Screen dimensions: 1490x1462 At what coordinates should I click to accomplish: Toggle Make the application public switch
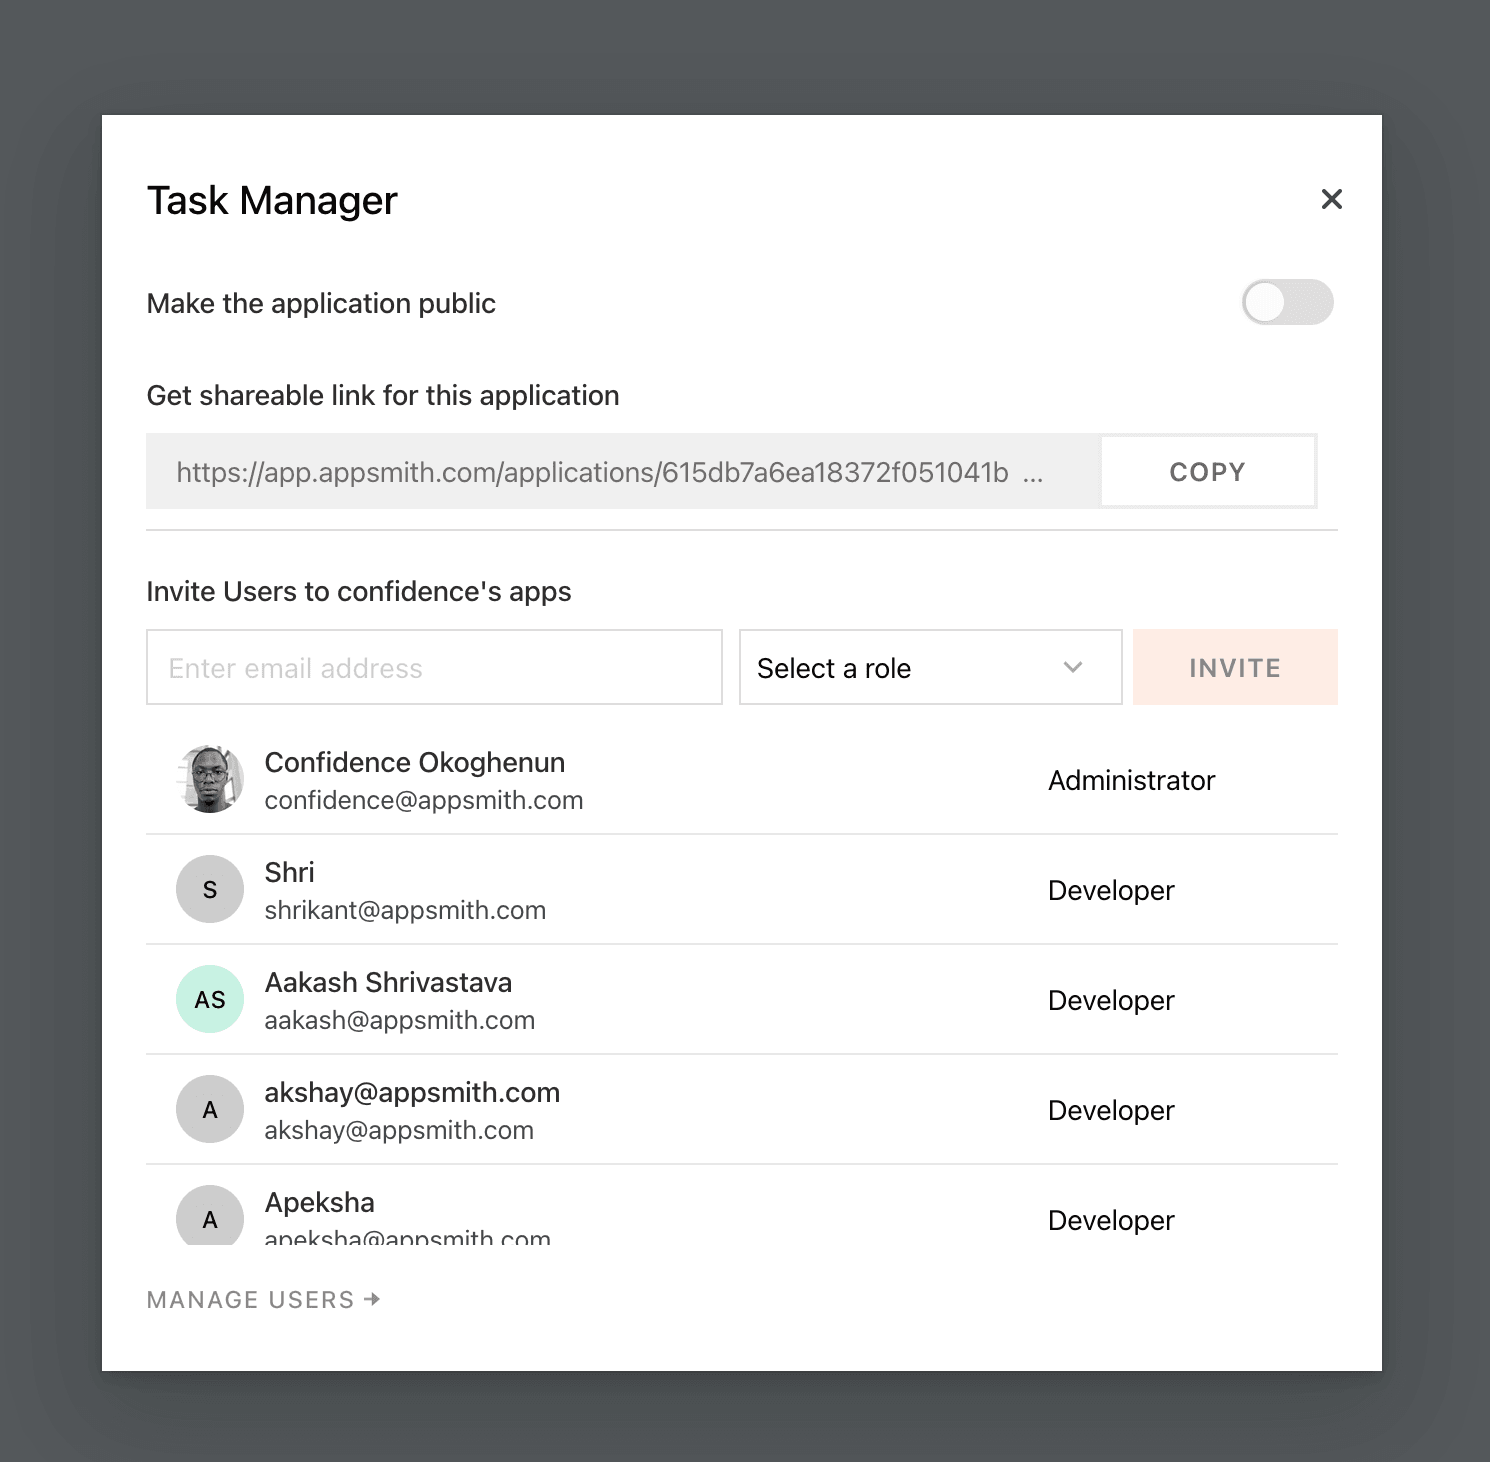pos(1287,302)
